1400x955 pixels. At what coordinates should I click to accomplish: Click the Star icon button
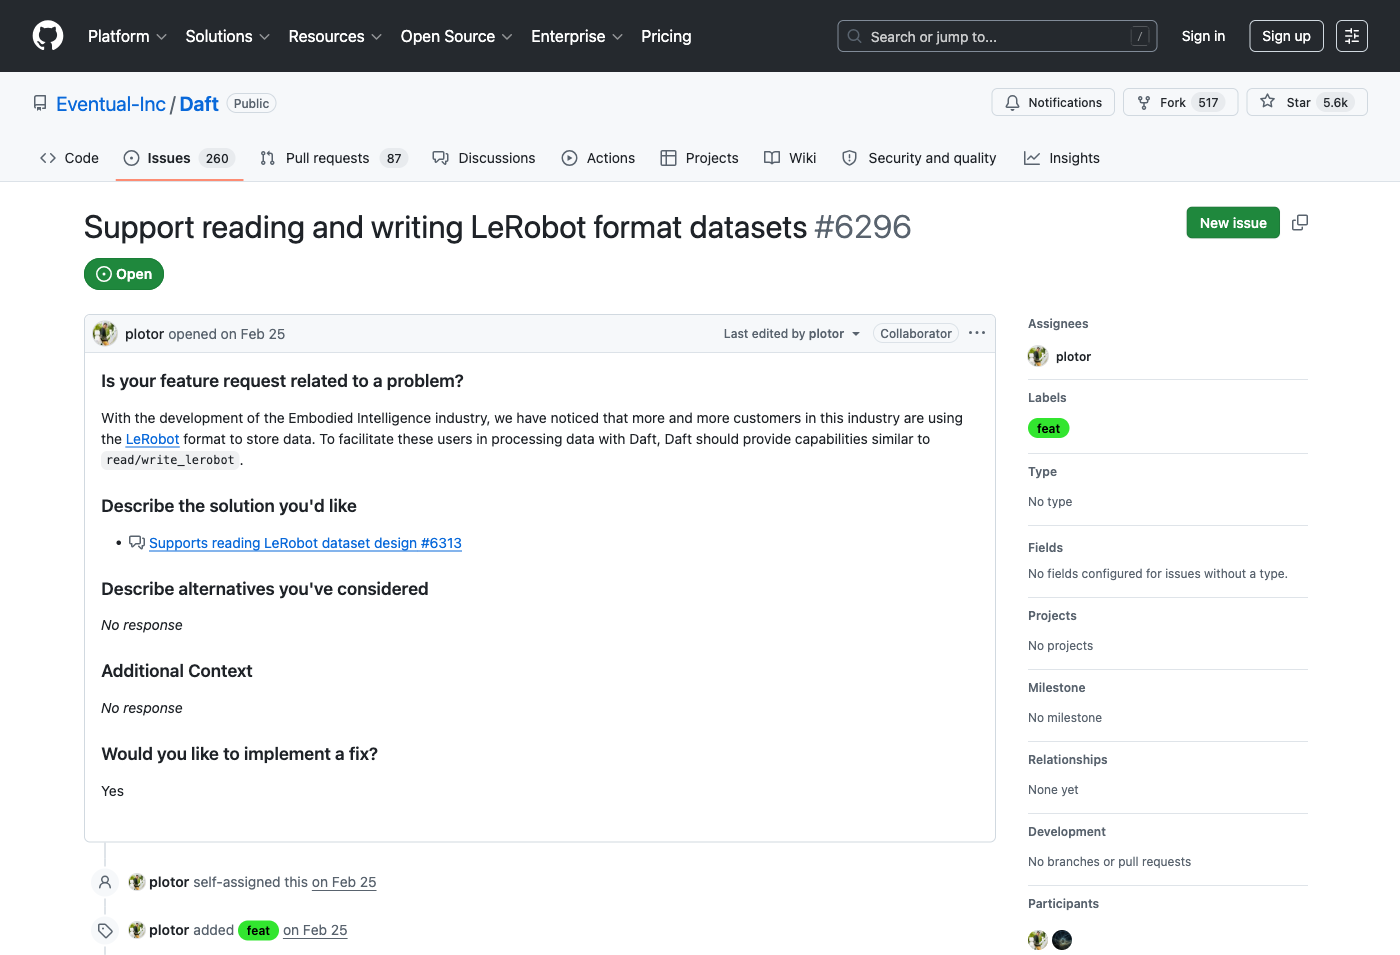1267,102
